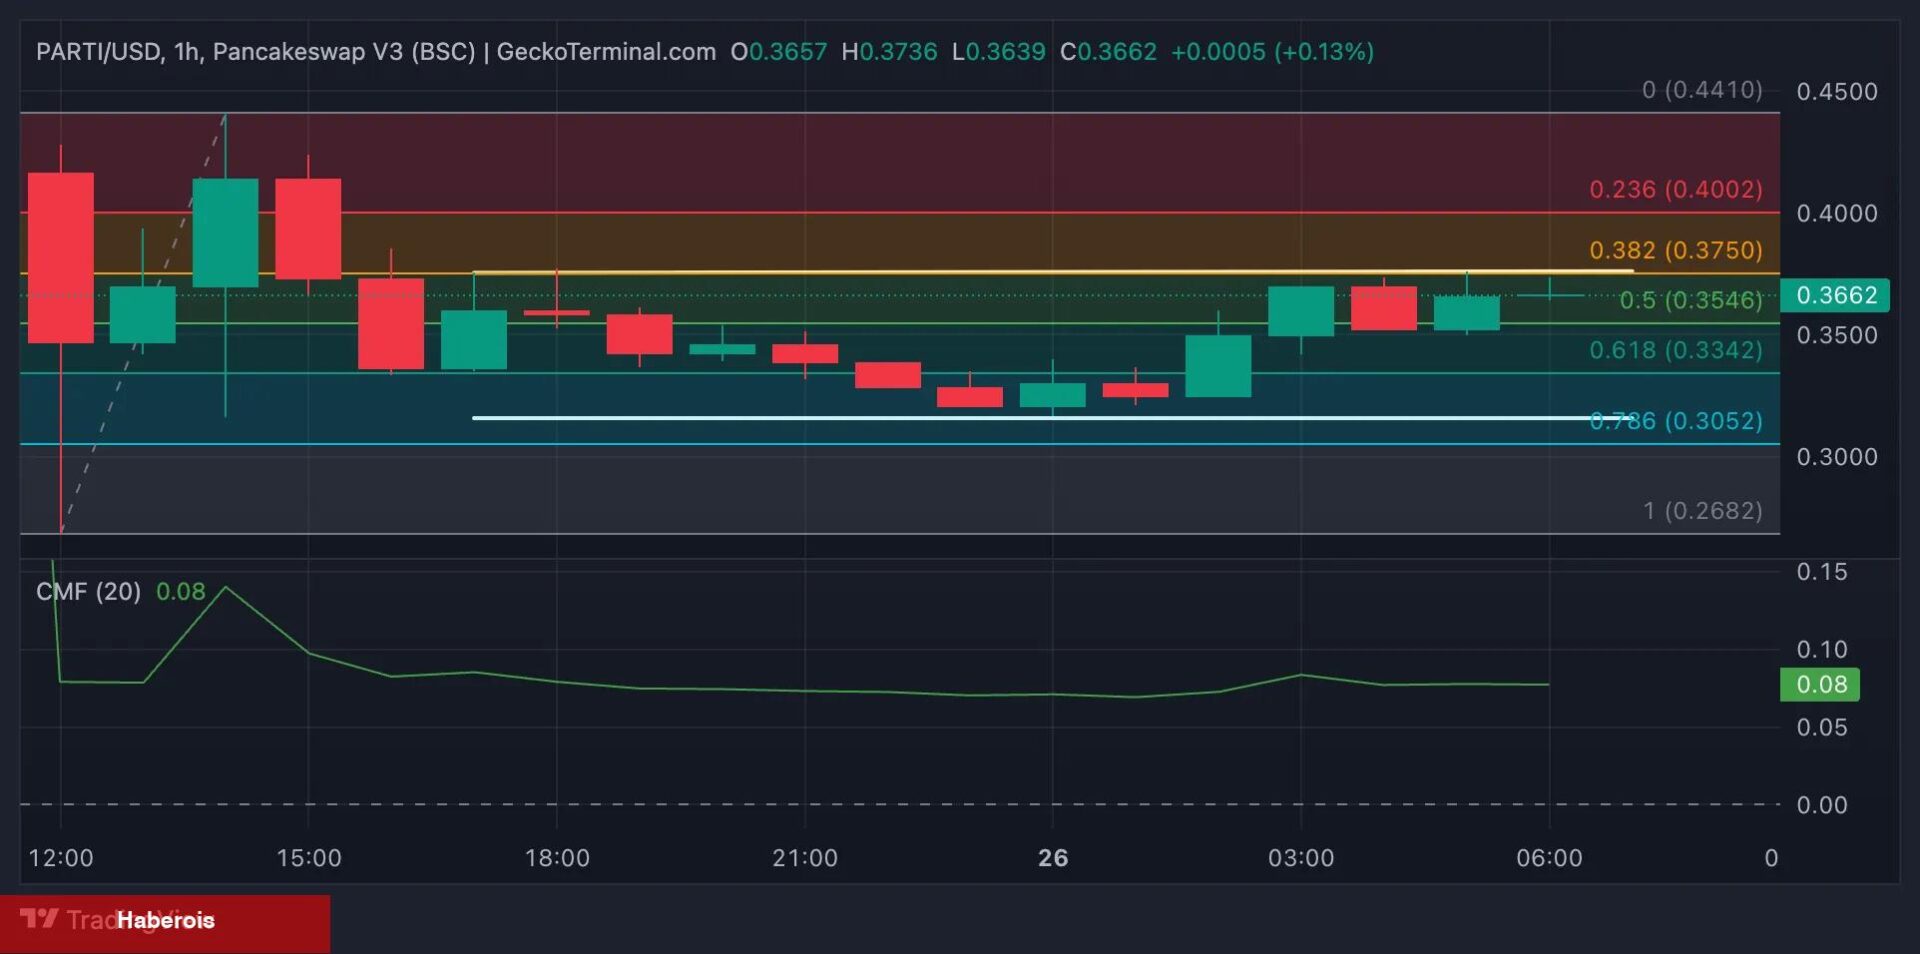Select the Fibonacci label 0.382 (0.3750)

coord(1676,250)
